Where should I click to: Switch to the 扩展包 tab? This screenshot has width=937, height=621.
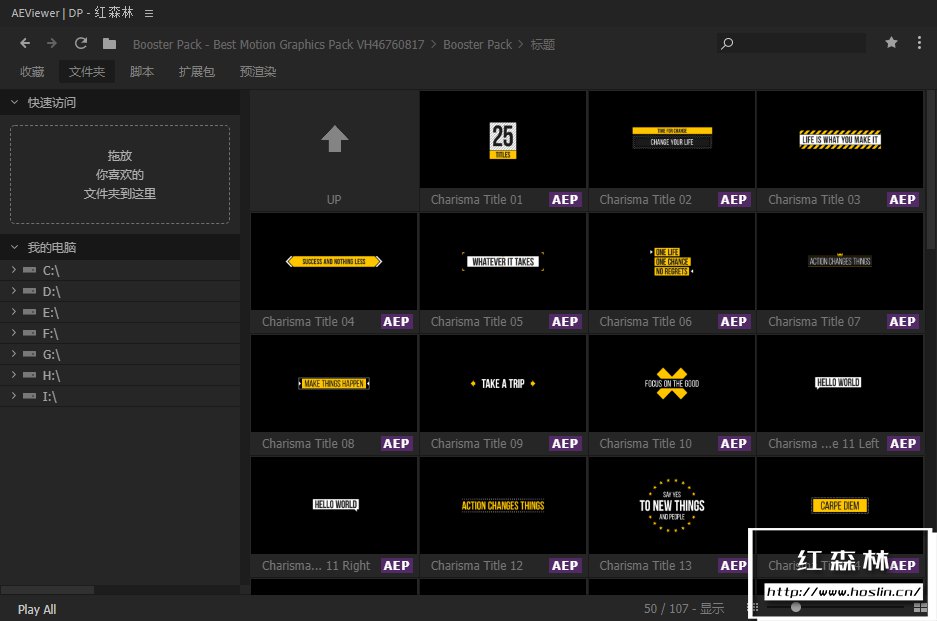(x=197, y=72)
